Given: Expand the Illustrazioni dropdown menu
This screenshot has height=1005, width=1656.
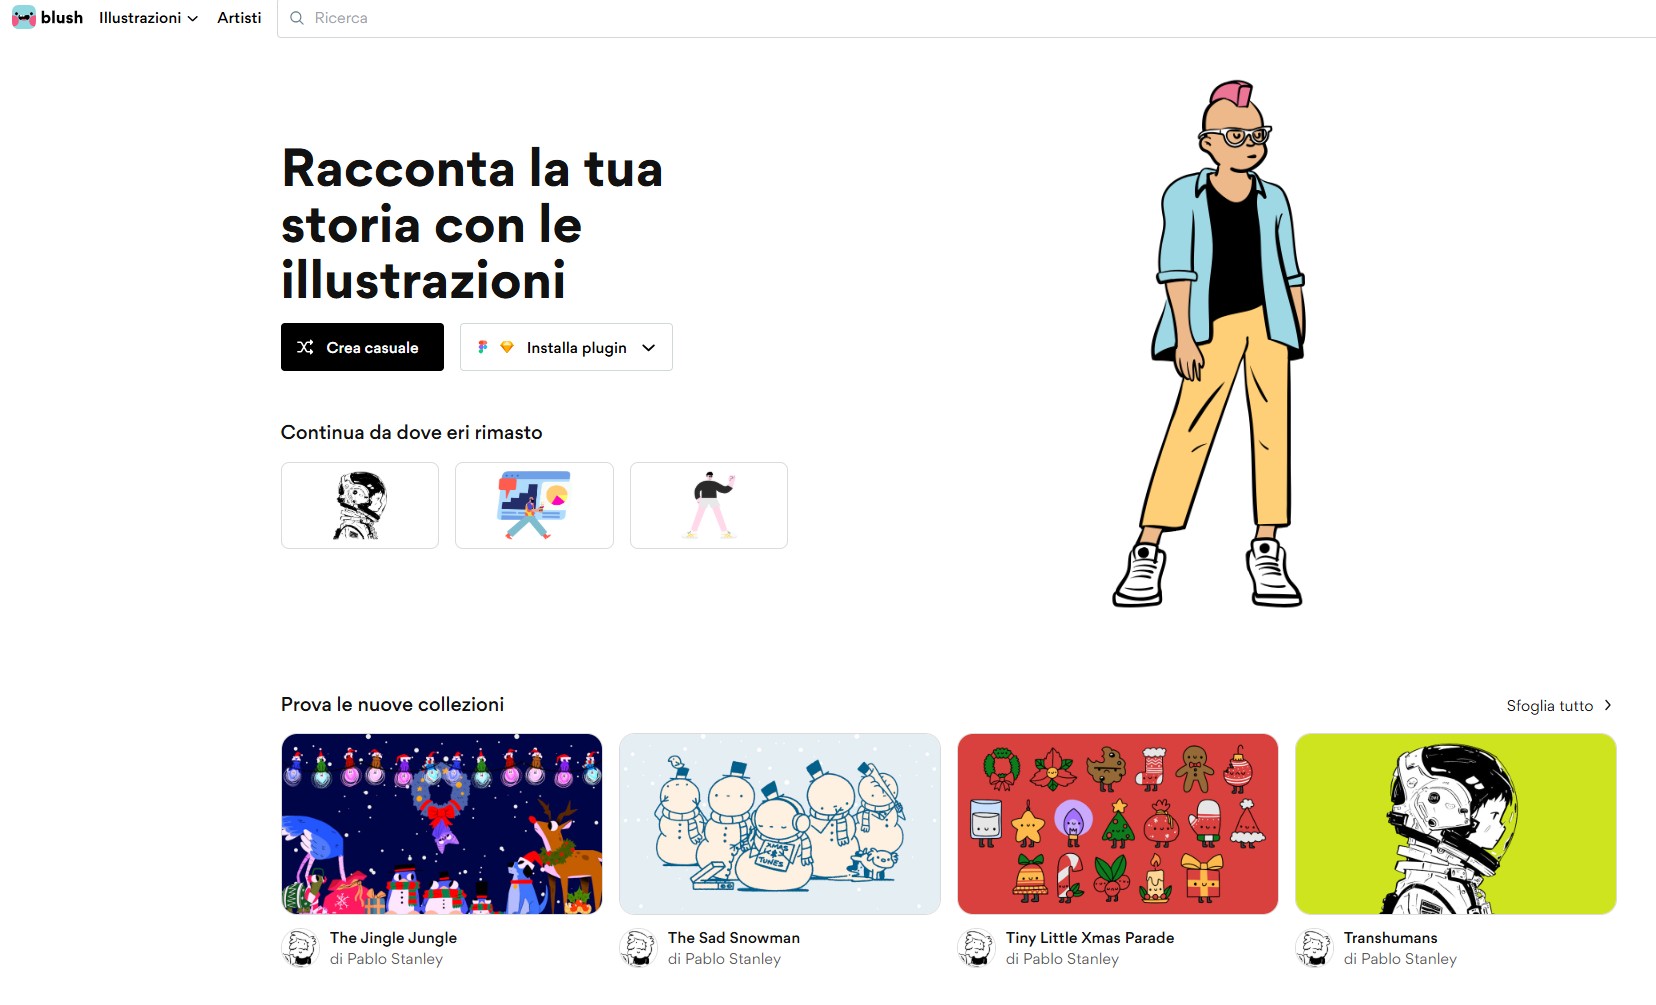Looking at the screenshot, I should pos(148,18).
